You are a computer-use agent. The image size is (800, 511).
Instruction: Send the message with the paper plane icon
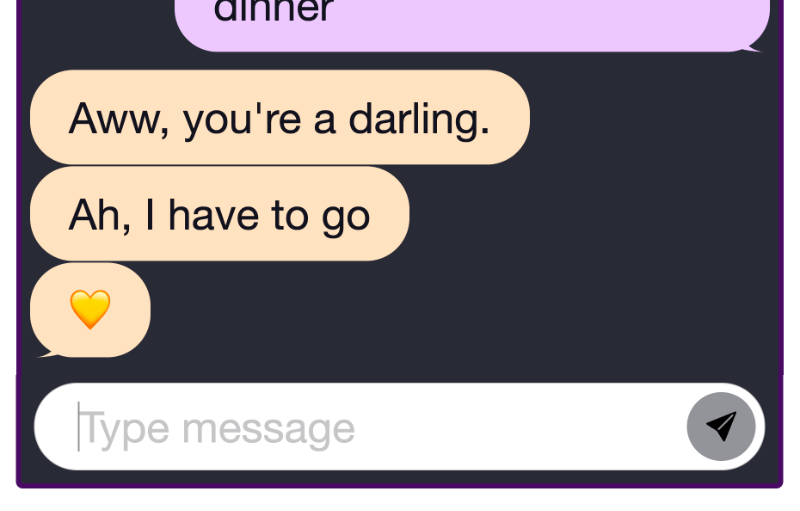point(721,426)
